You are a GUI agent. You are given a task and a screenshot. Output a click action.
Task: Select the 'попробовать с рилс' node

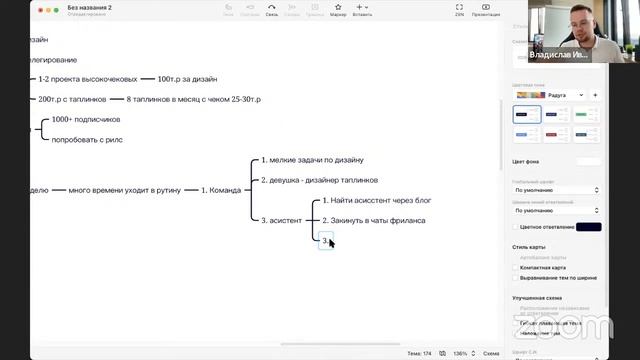click(87, 140)
